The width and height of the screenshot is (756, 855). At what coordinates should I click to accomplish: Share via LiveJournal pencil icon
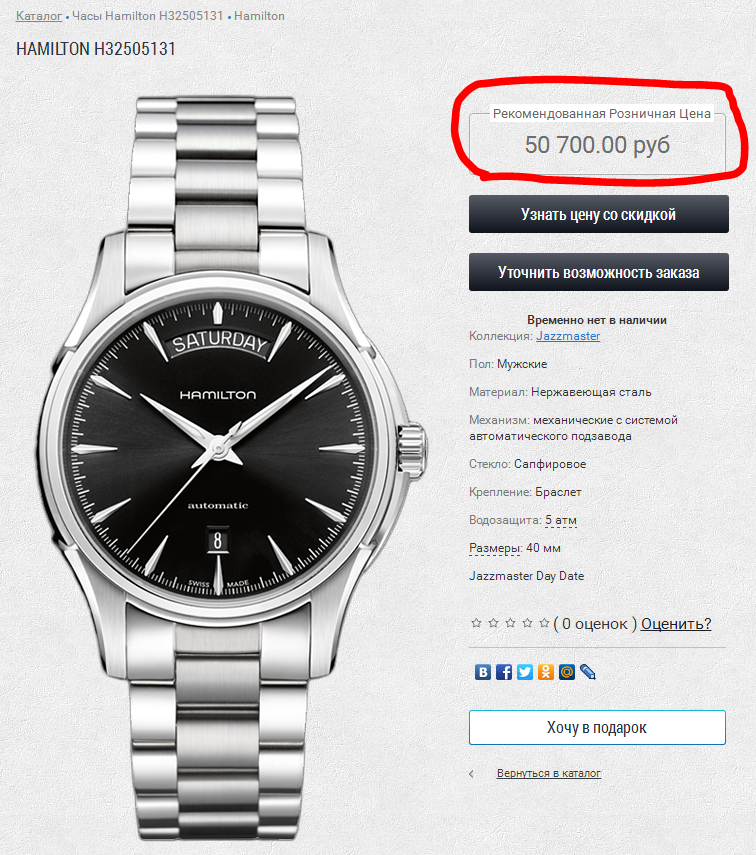pos(588,672)
